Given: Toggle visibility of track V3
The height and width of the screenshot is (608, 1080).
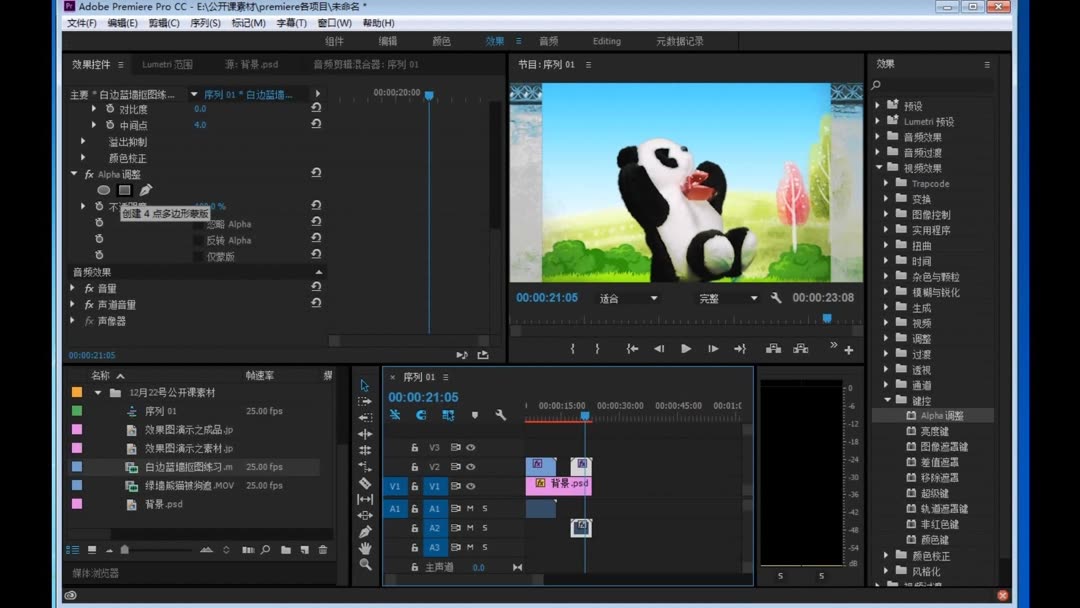Looking at the screenshot, I should click(471, 448).
